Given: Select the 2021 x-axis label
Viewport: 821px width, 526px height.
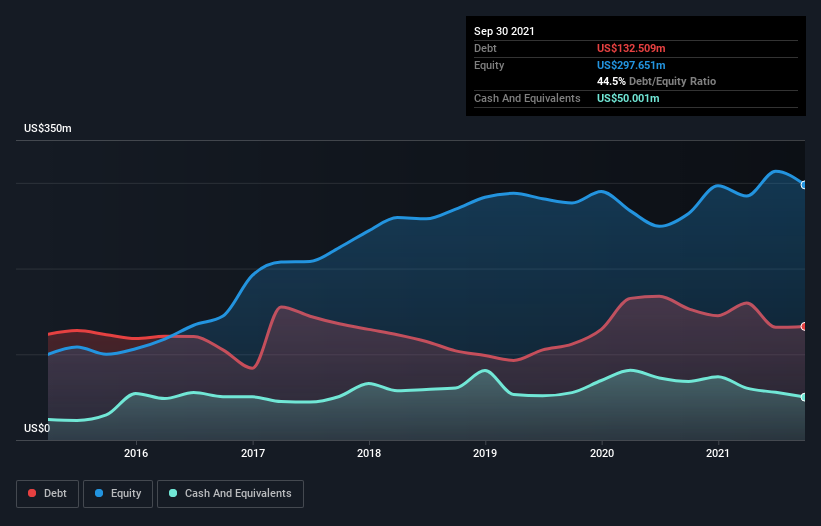Looking at the screenshot, I should pos(718,453).
